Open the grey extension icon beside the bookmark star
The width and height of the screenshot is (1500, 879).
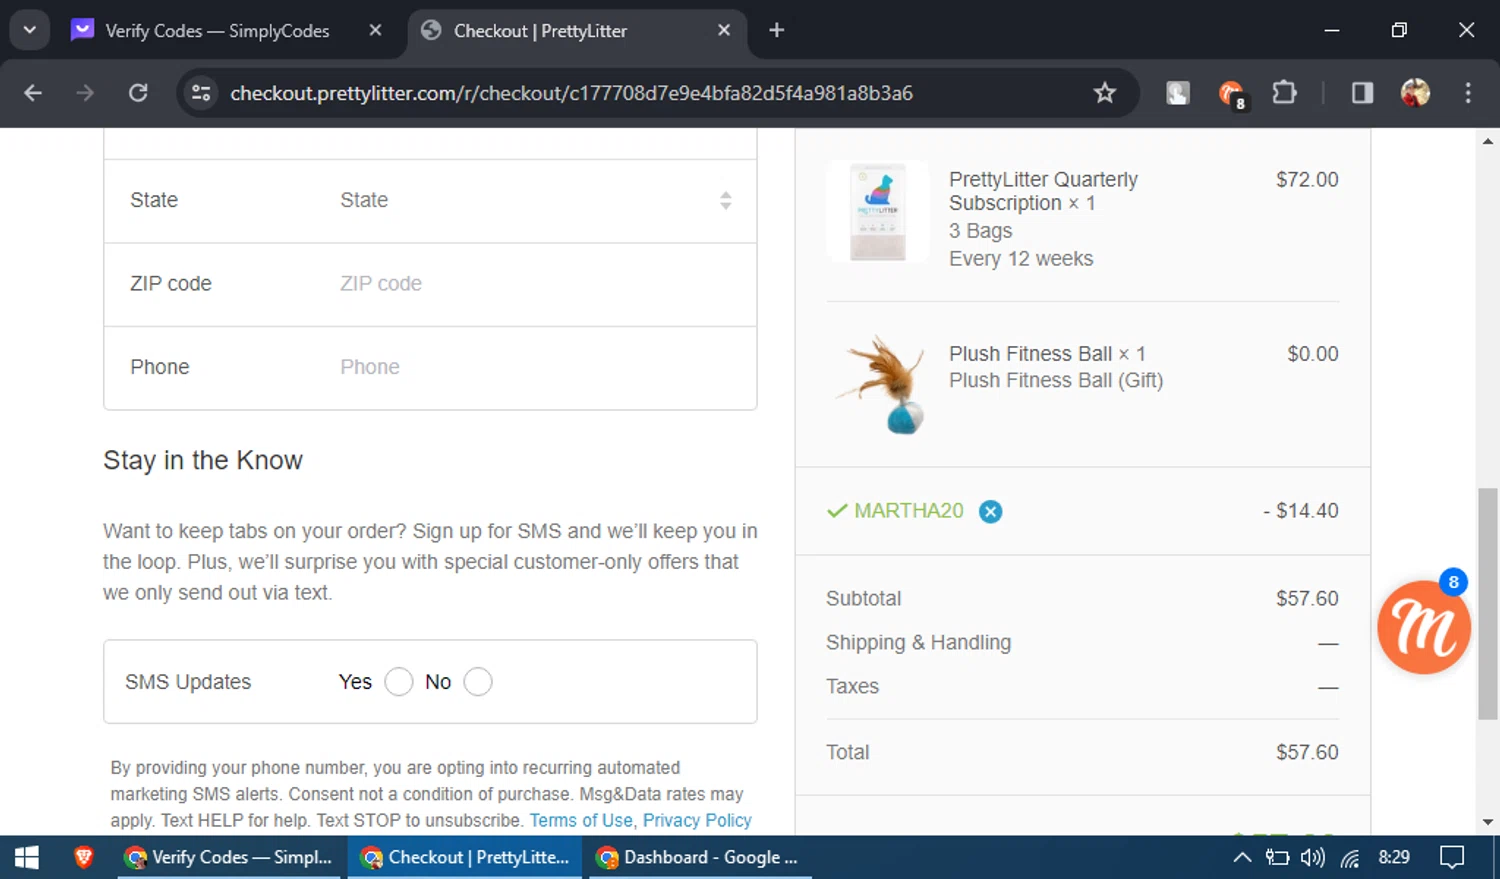(1177, 93)
